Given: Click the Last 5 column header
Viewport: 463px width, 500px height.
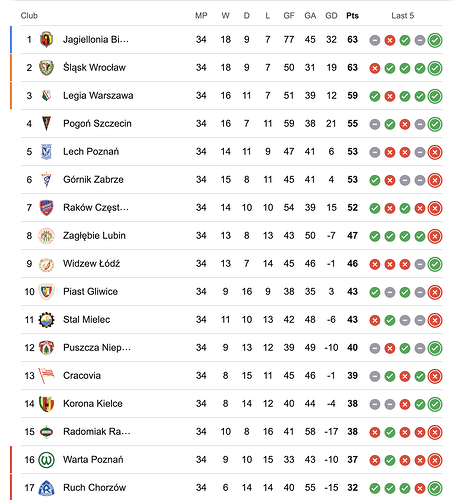Looking at the screenshot, I should 403,16.
